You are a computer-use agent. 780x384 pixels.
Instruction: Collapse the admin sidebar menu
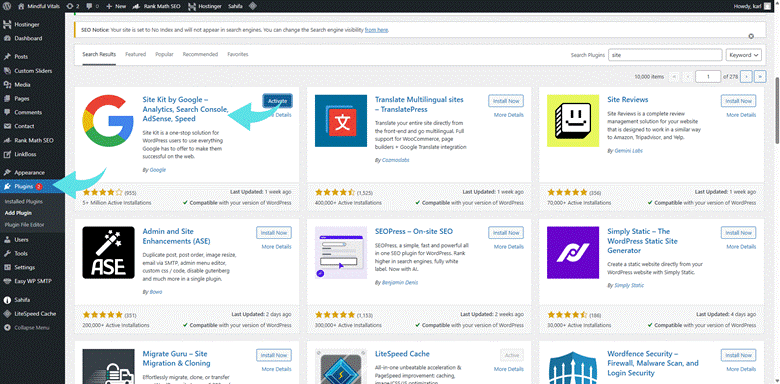(32, 328)
